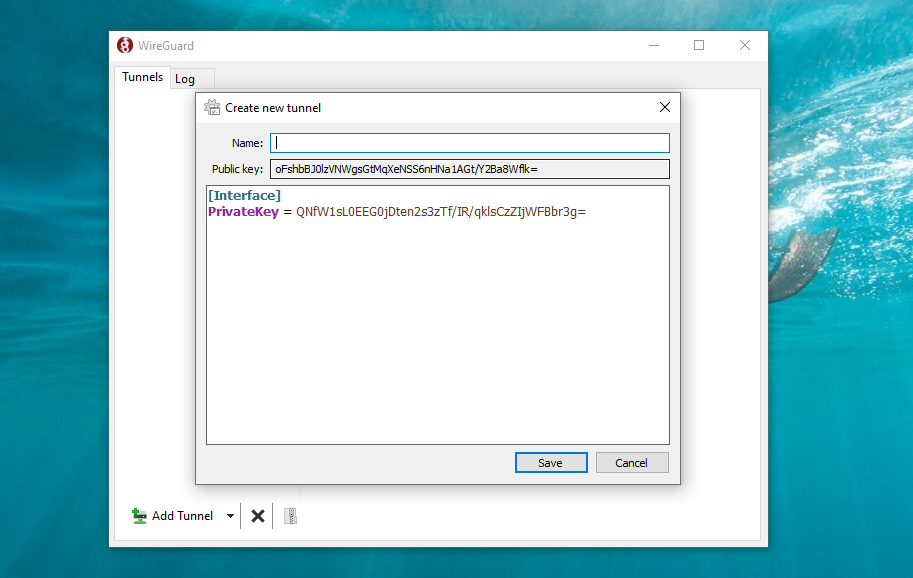Click the Create new tunnel dialog icon
913x578 pixels.
coord(212,107)
